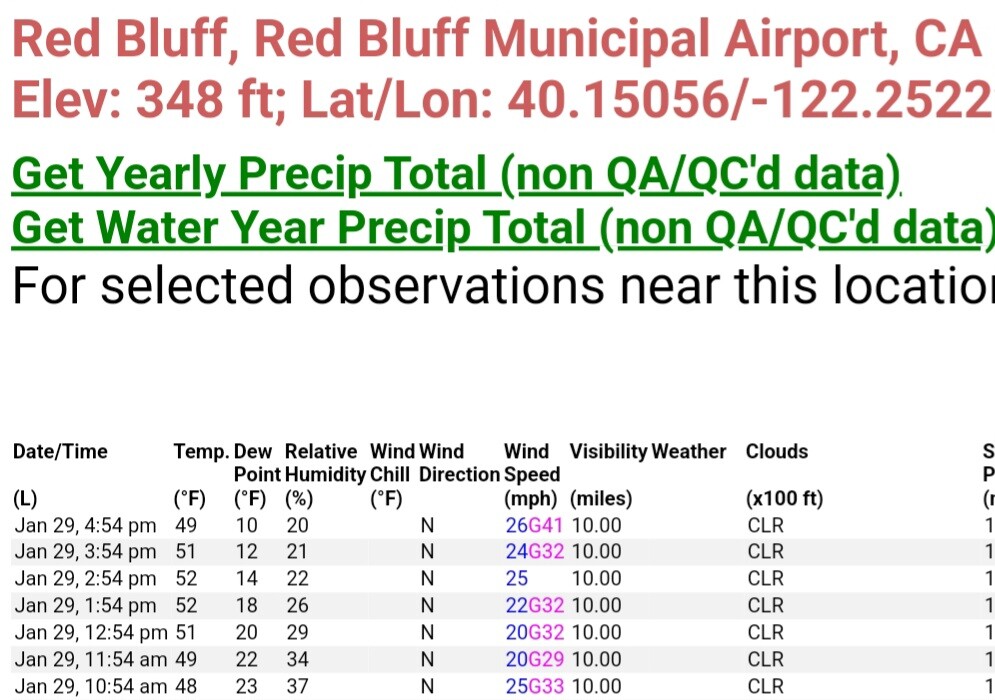Click the Elev and Lat/Lon heading line
Screen dimensions: 995x700
(x=503, y=100)
